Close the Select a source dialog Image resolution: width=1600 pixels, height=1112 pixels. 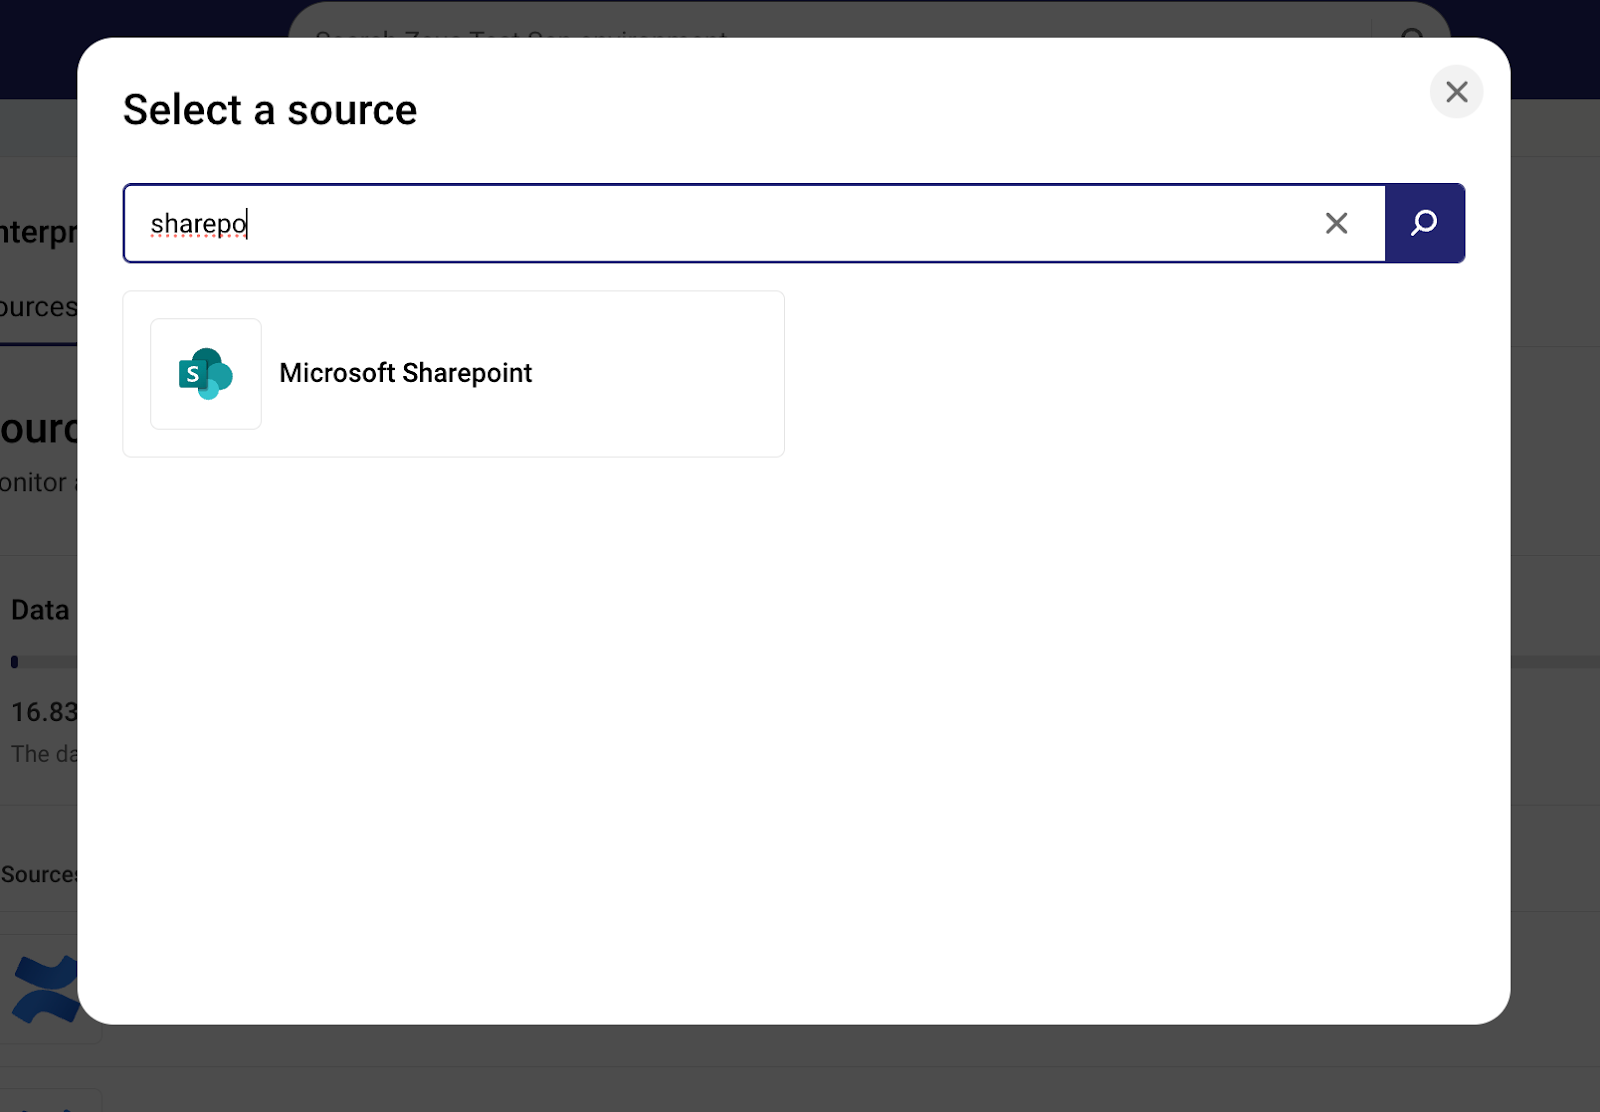click(1456, 92)
